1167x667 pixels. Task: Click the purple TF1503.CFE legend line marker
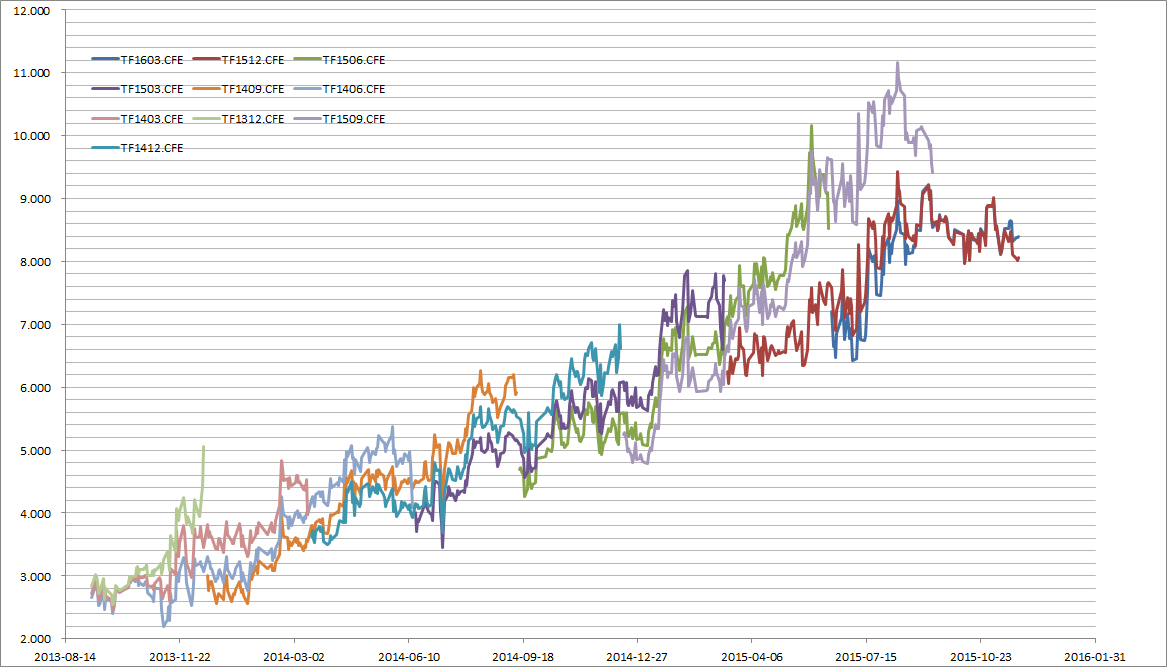pyautogui.click(x=105, y=89)
